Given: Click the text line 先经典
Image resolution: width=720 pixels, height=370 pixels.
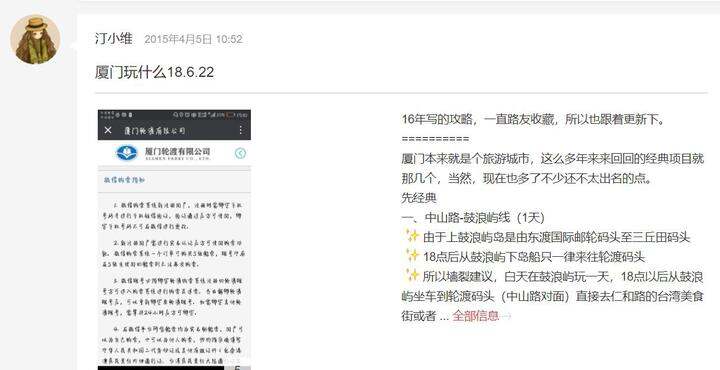Looking at the screenshot, I should (418, 198).
